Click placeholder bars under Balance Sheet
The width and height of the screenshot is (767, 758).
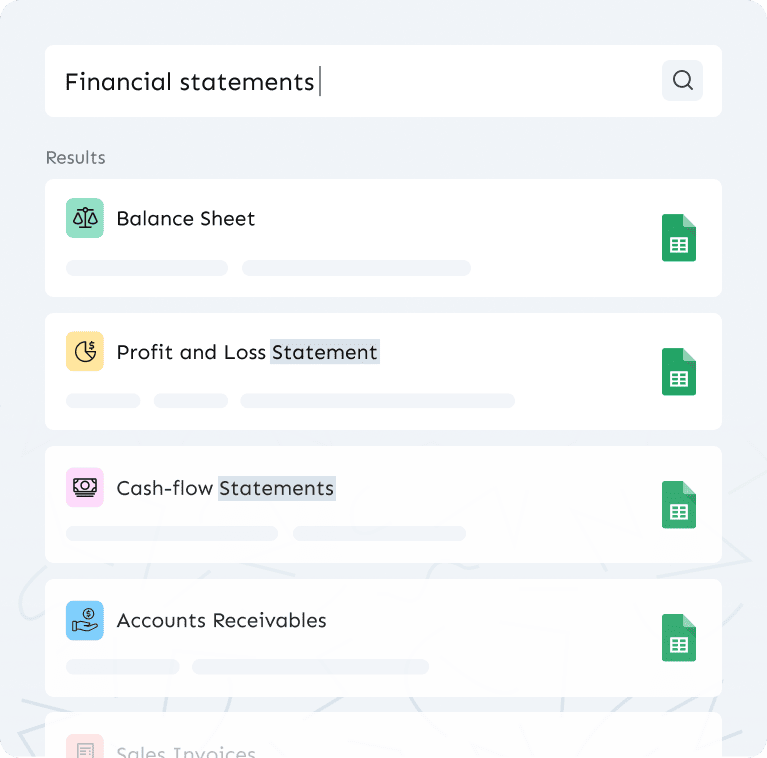pos(268,268)
